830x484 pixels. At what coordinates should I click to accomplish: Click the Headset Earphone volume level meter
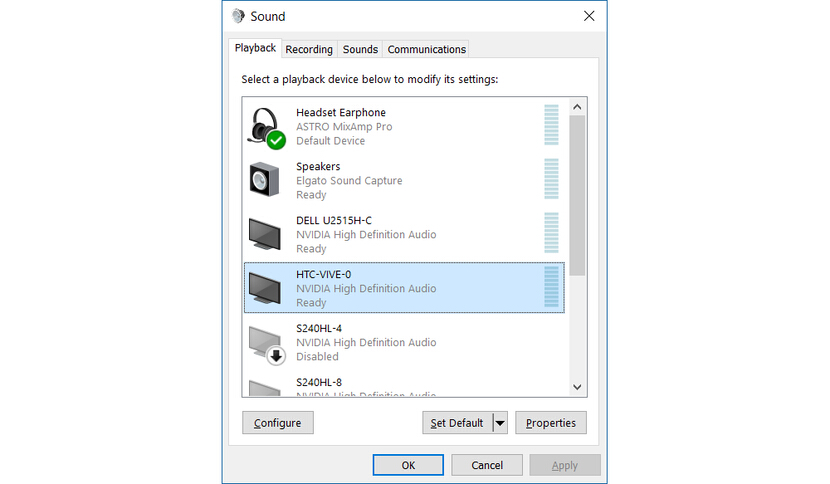tap(551, 125)
